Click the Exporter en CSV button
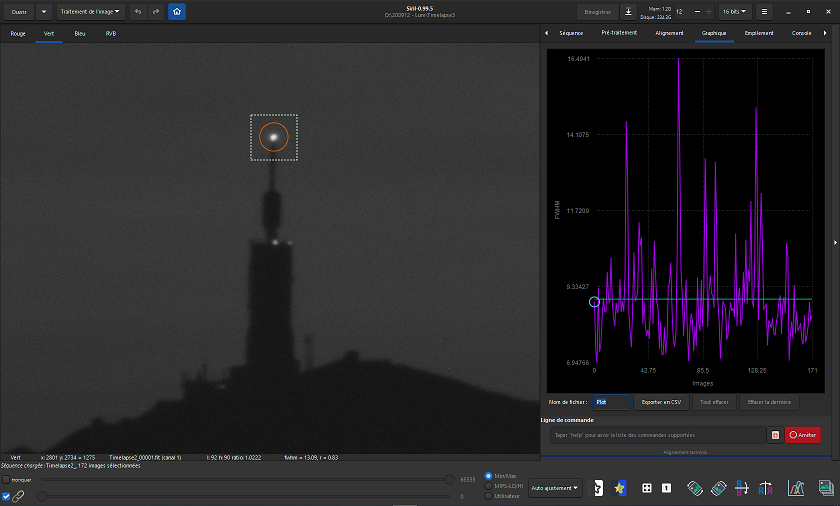This screenshot has width=840, height=506. 659,402
